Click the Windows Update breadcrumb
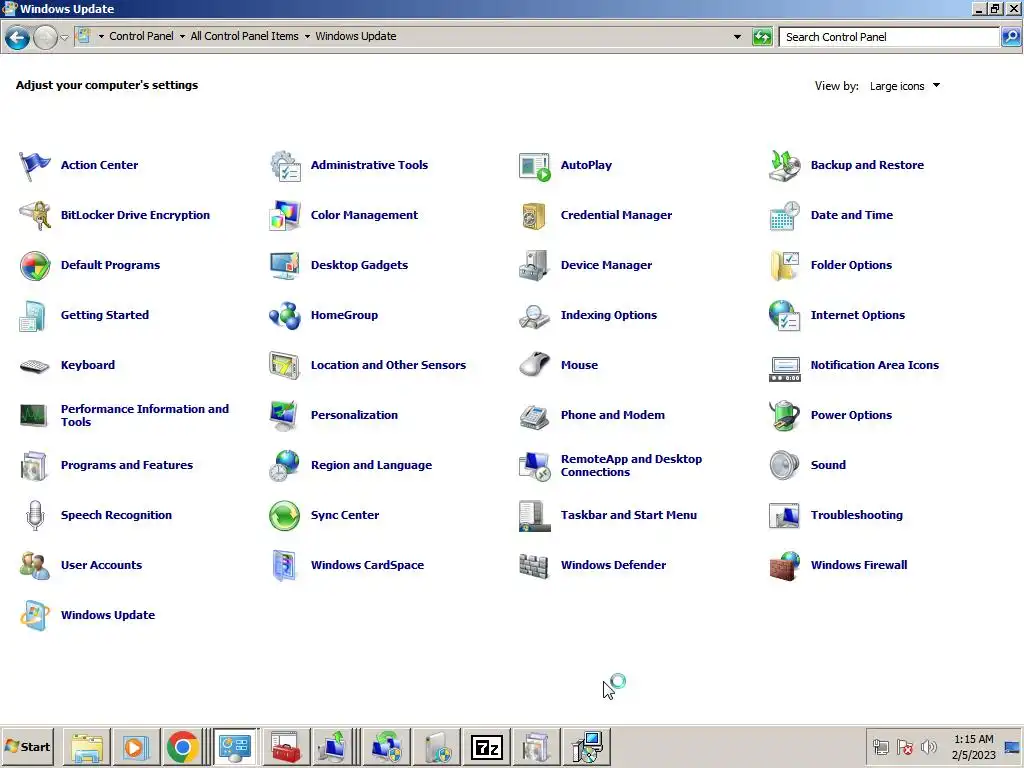1024x768 pixels. pyautogui.click(x=356, y=37)
